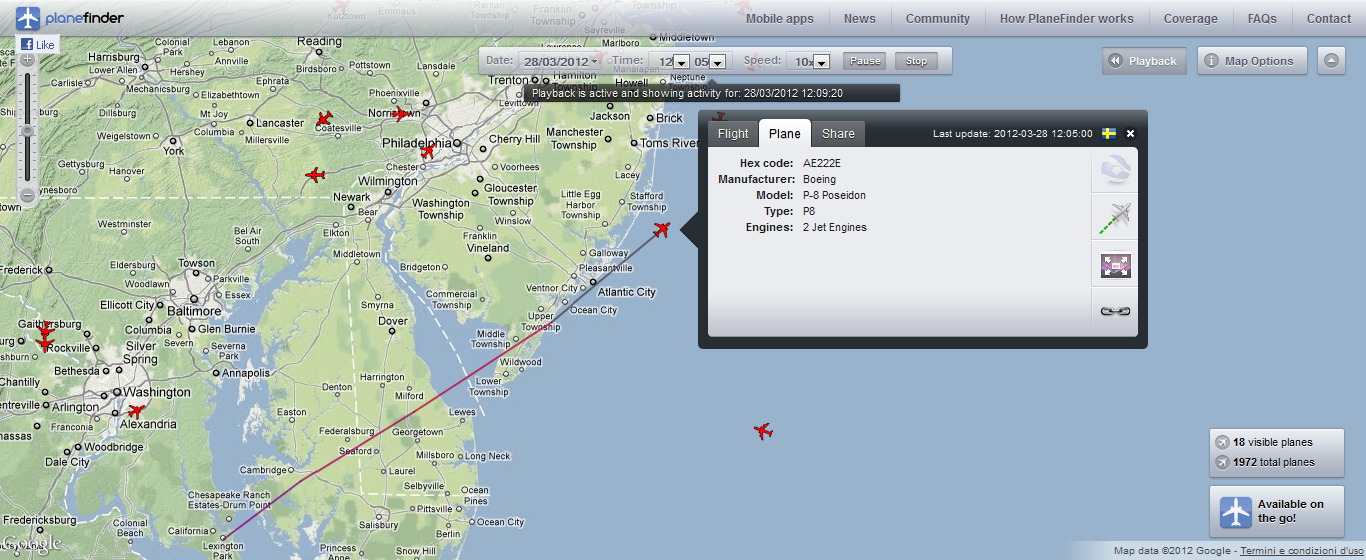Open the Date dropdown showing 28/03/2012
Image resolution: width=1366 pixels, height=560 pixels.
click(560, 61)
